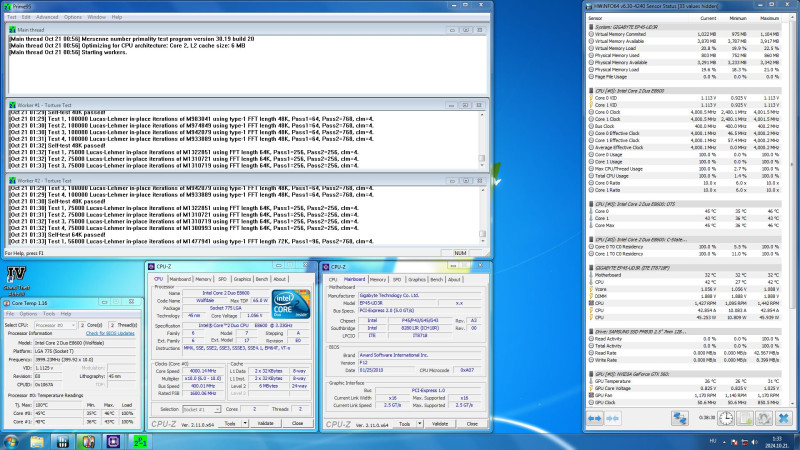Open Edit menu in Prime95
This screenshot has height=450, width=800.
pyautogui.click(x=26, y=17)
